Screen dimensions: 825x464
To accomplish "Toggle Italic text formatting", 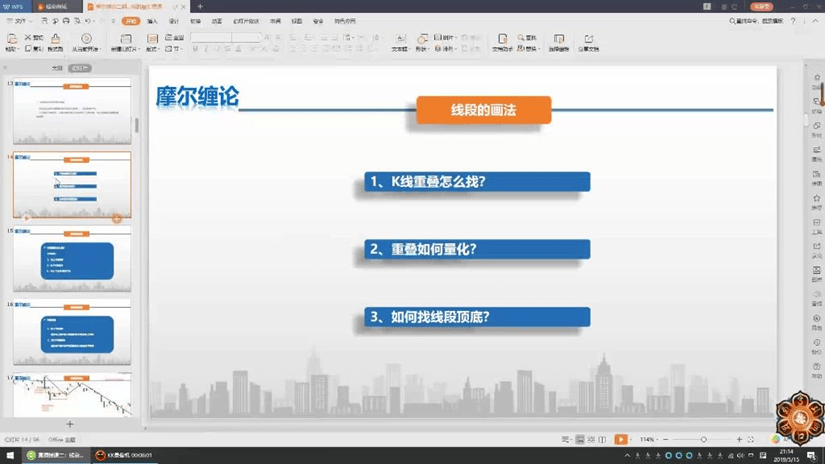I will click(x=206, y=49).
